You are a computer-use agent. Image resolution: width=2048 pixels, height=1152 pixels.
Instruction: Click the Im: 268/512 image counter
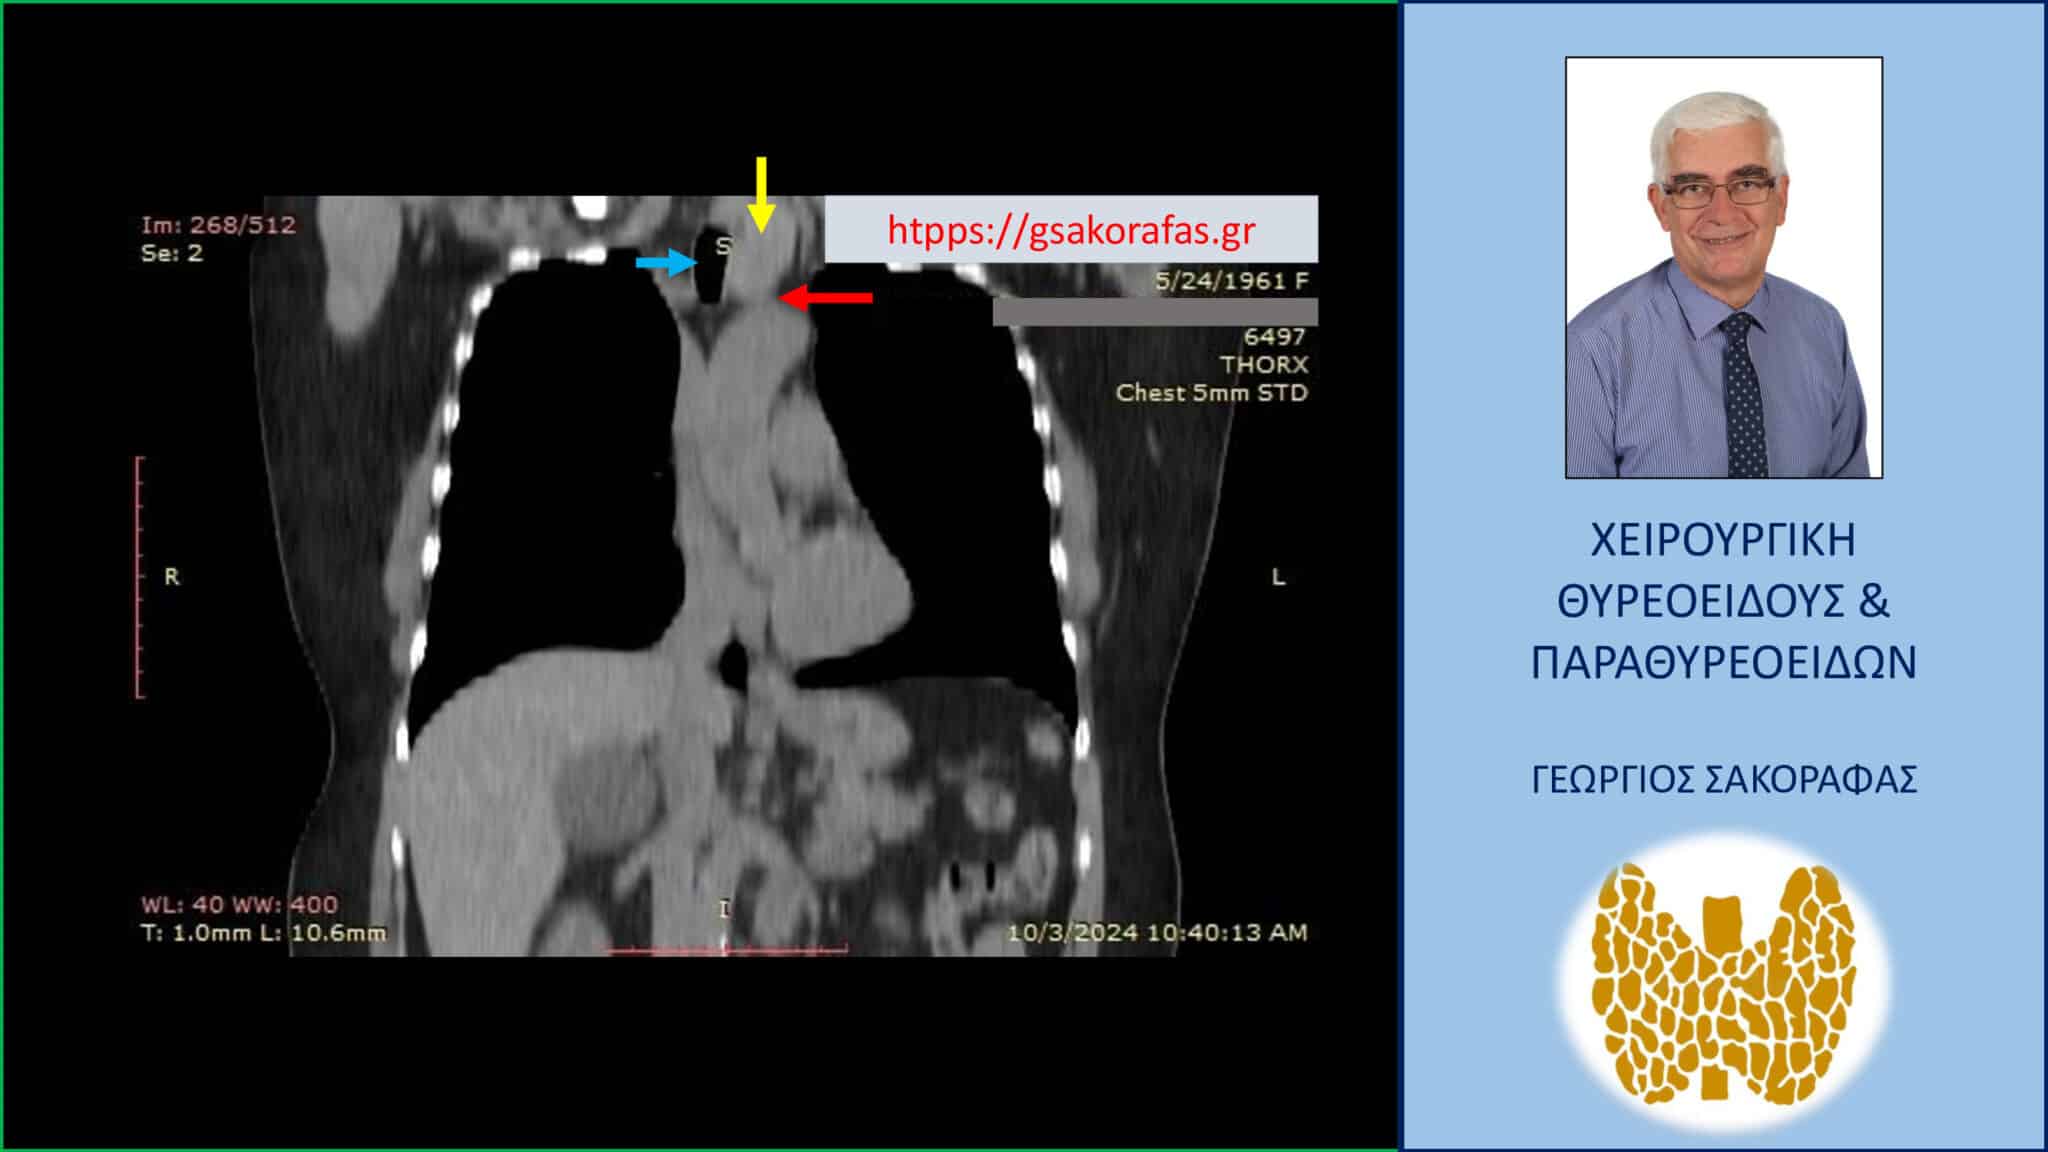(218, 225)
